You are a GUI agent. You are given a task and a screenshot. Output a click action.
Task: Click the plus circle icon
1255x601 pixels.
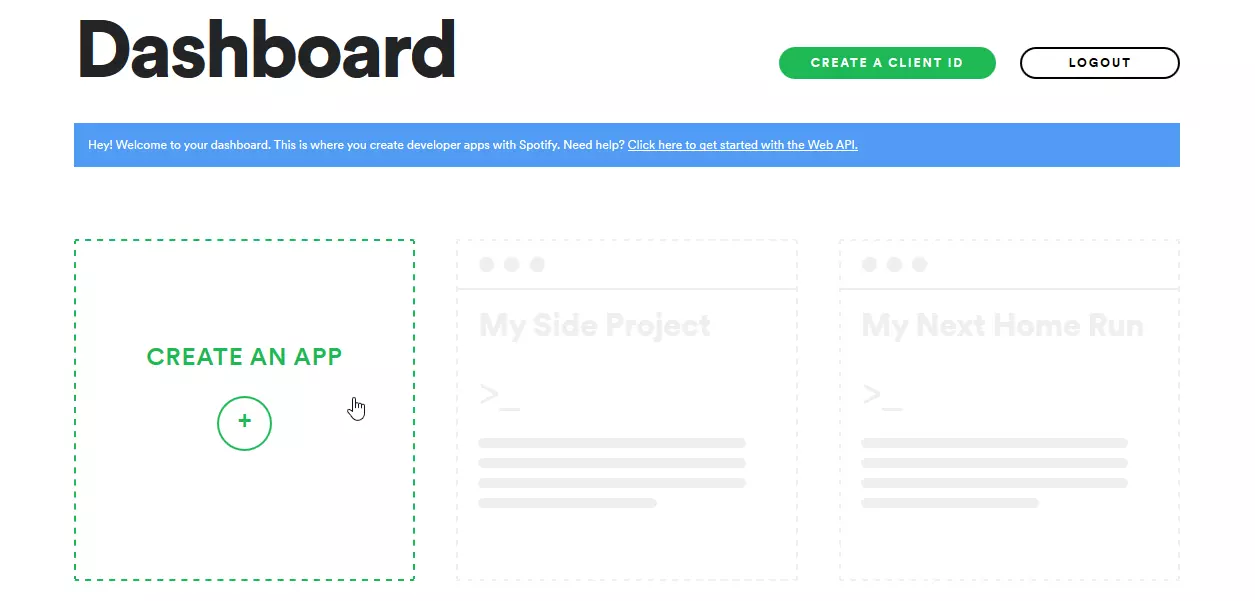click(x=244, y=422)
